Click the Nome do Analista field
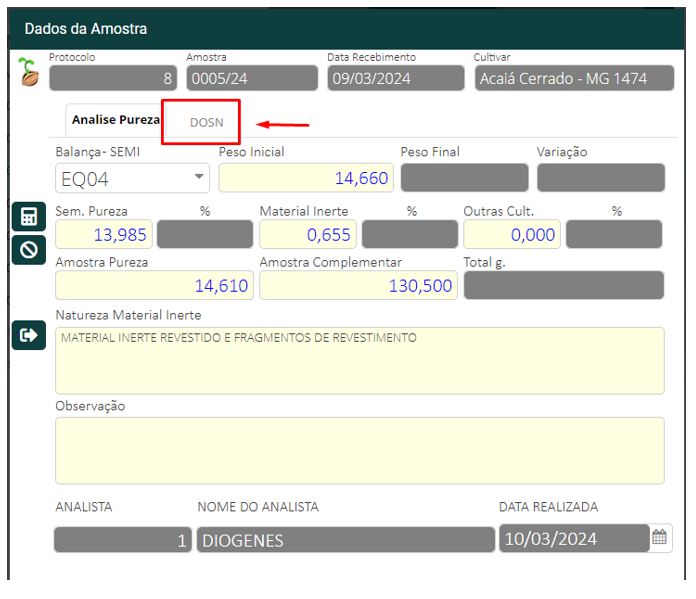 tap(345, 540)
